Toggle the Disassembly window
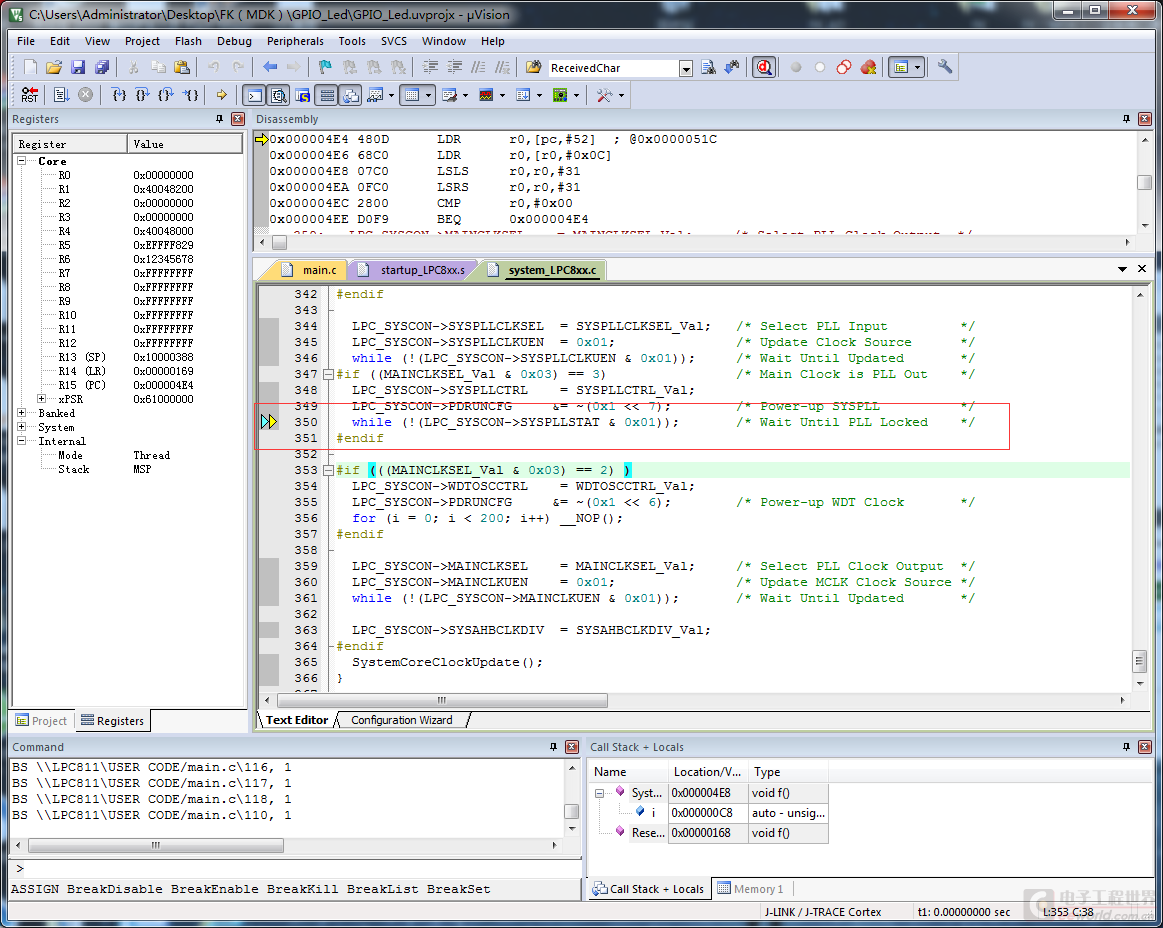Viewport: 1163px width, 928px height. coord(279,95)
